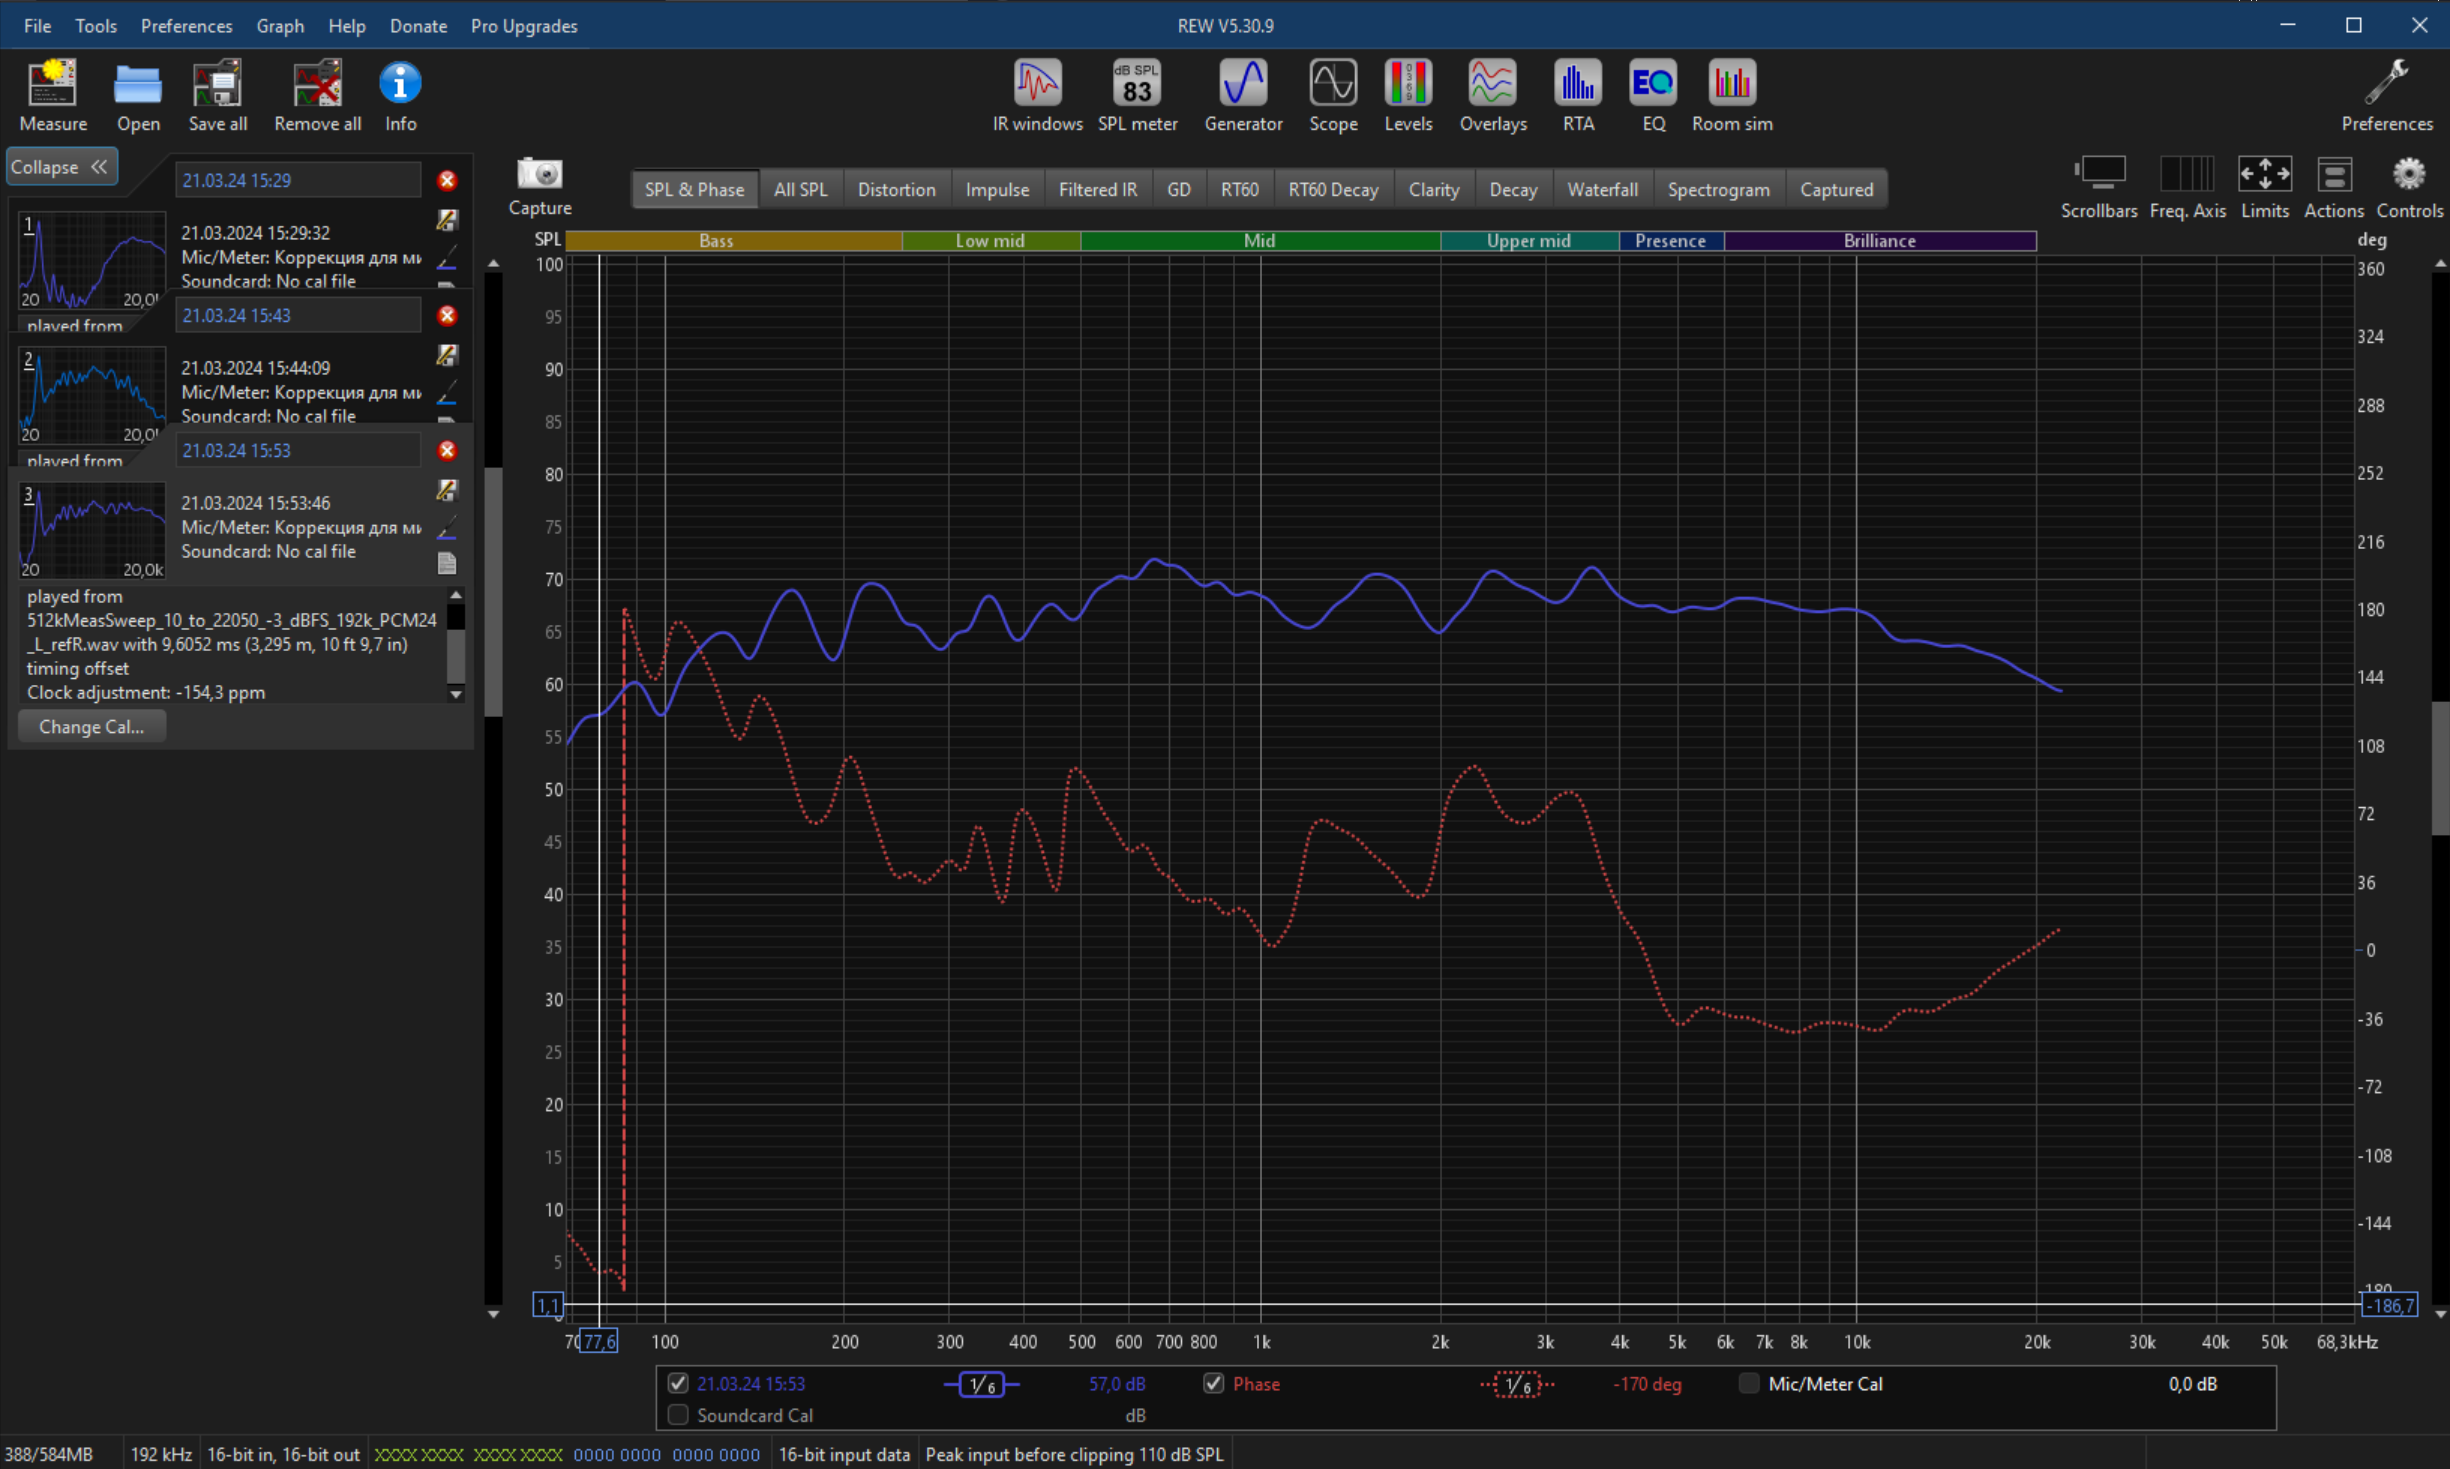Save measurement 15:29 via pencil-disk icon

[x=447, y=220]
